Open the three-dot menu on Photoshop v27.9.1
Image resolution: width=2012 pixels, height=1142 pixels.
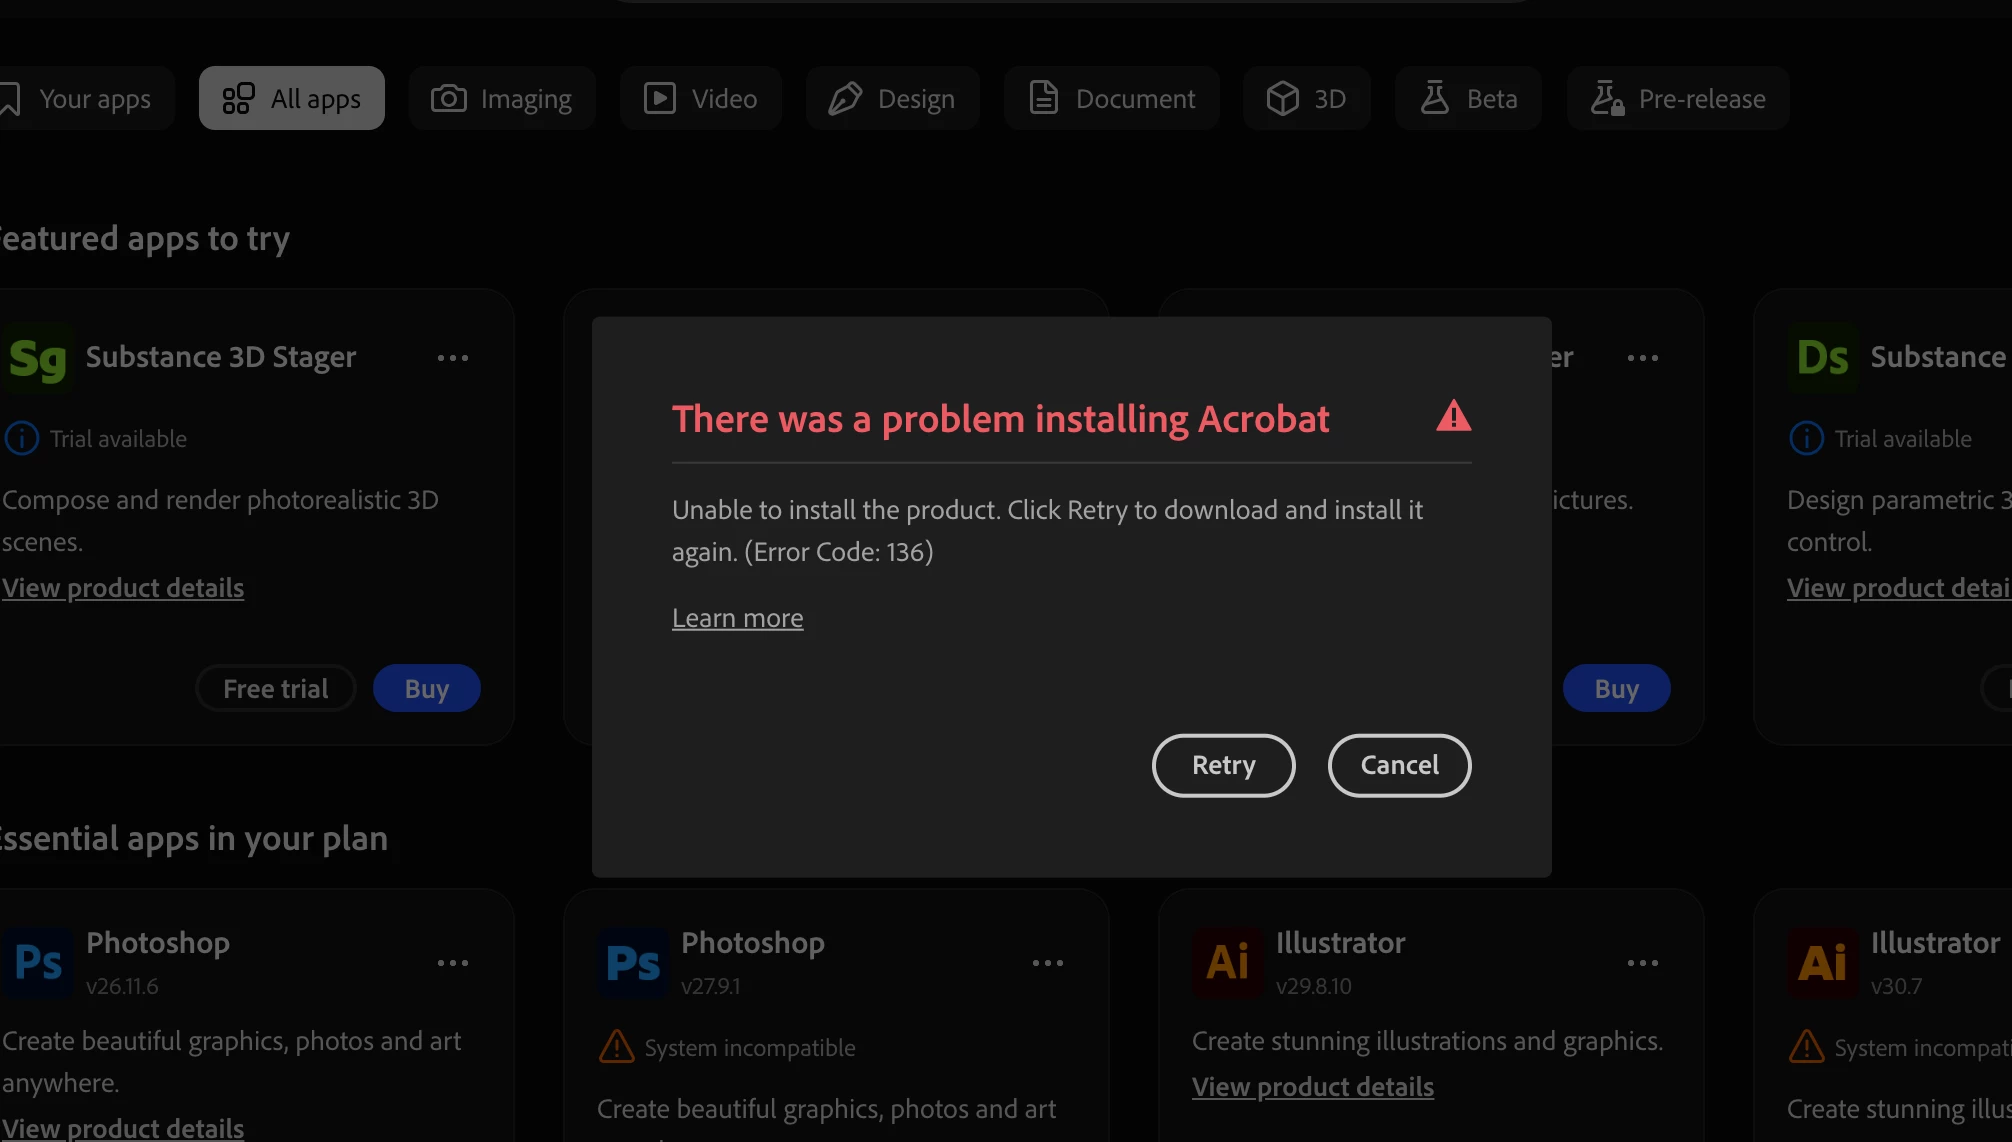click(x=1048, y=963)
